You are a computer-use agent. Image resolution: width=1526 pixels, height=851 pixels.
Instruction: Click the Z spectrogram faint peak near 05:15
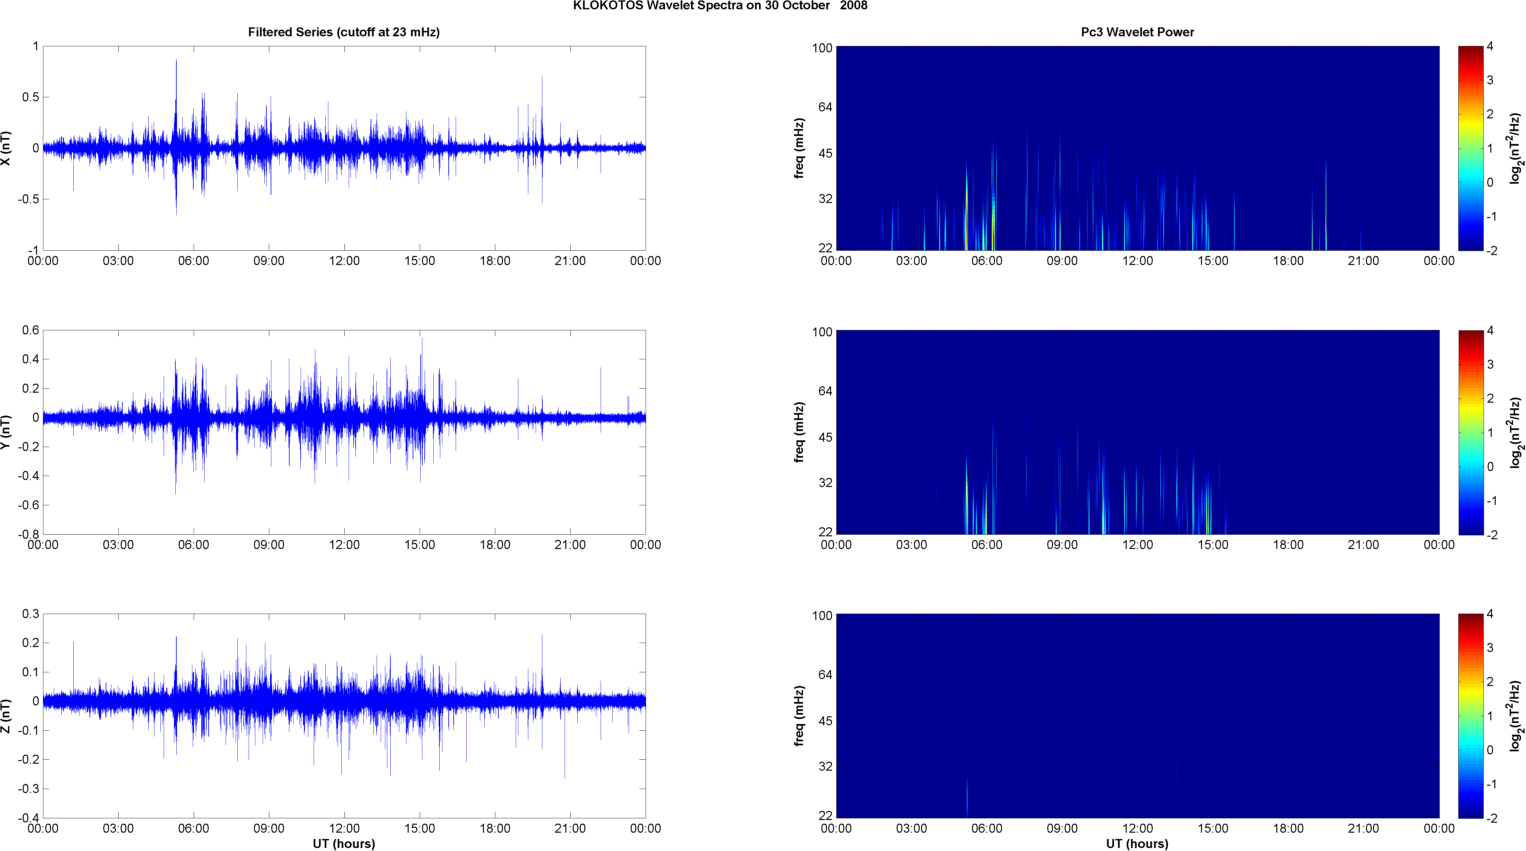coord(967,797)
